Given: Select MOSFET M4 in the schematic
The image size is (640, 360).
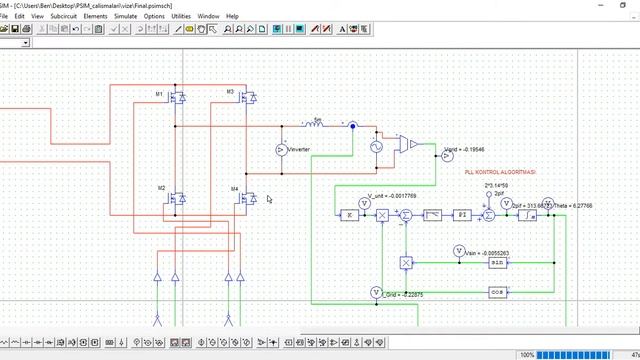Looking at the screenshot, I should 248,199.
